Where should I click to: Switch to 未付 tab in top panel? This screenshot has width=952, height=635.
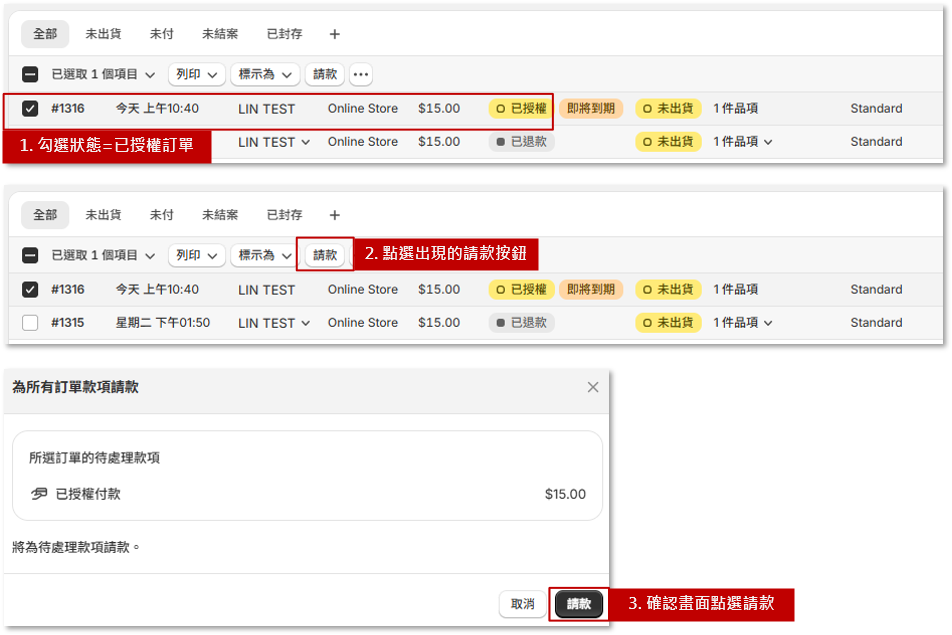(161, 34)
